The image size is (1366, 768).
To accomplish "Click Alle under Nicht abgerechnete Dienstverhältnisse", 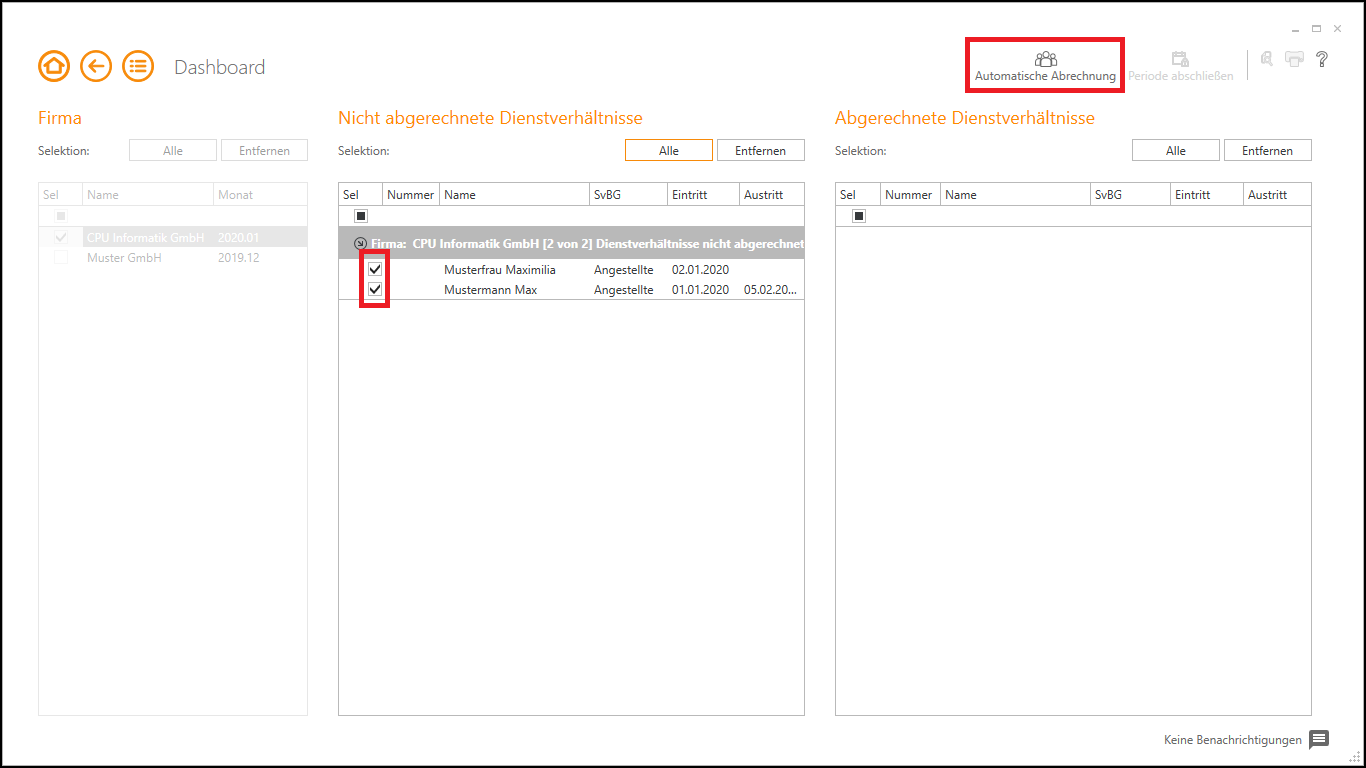I will point(669,151).
